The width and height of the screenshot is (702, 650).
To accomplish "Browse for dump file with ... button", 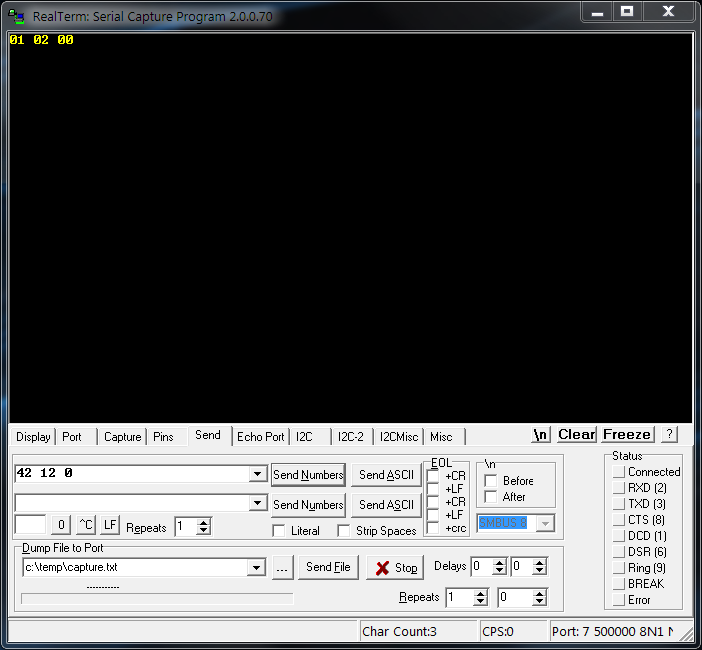I will (282, 568).
